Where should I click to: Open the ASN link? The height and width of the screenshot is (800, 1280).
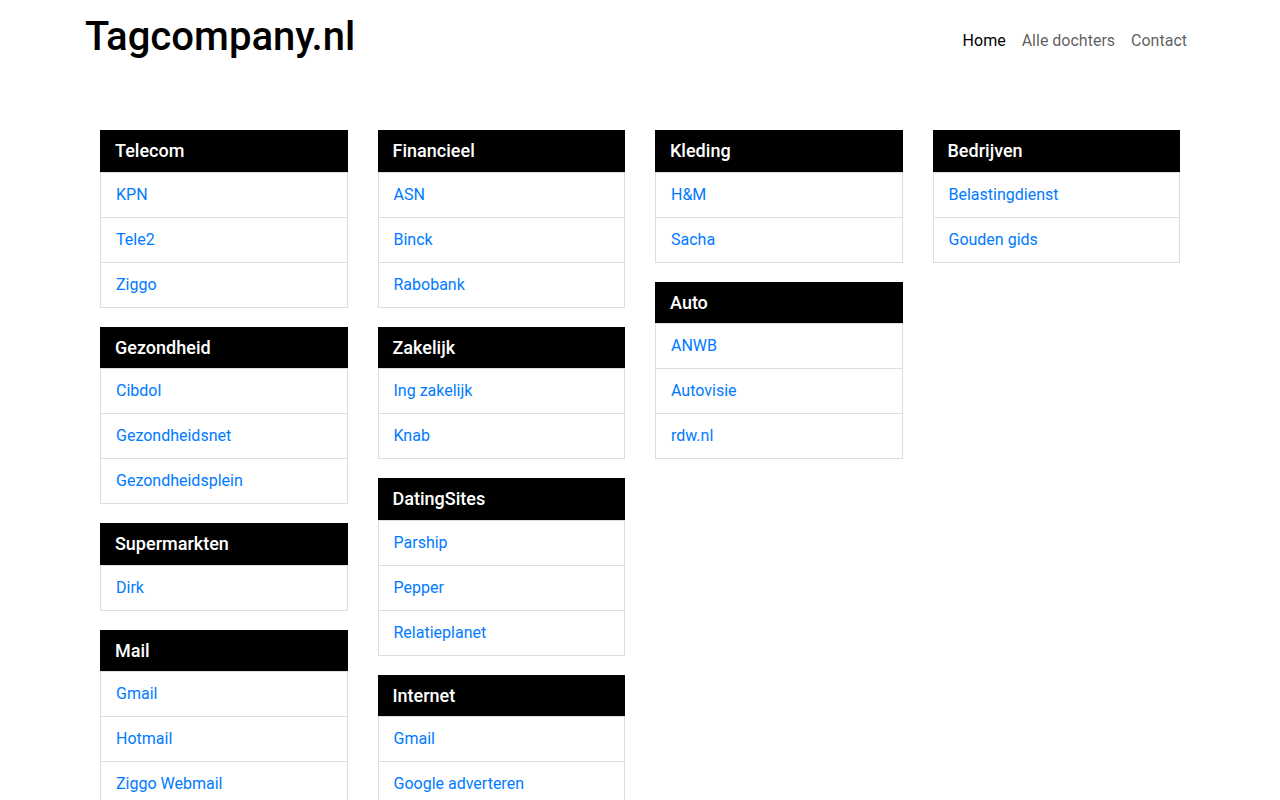pyautogui.click(x=409, y=194)
